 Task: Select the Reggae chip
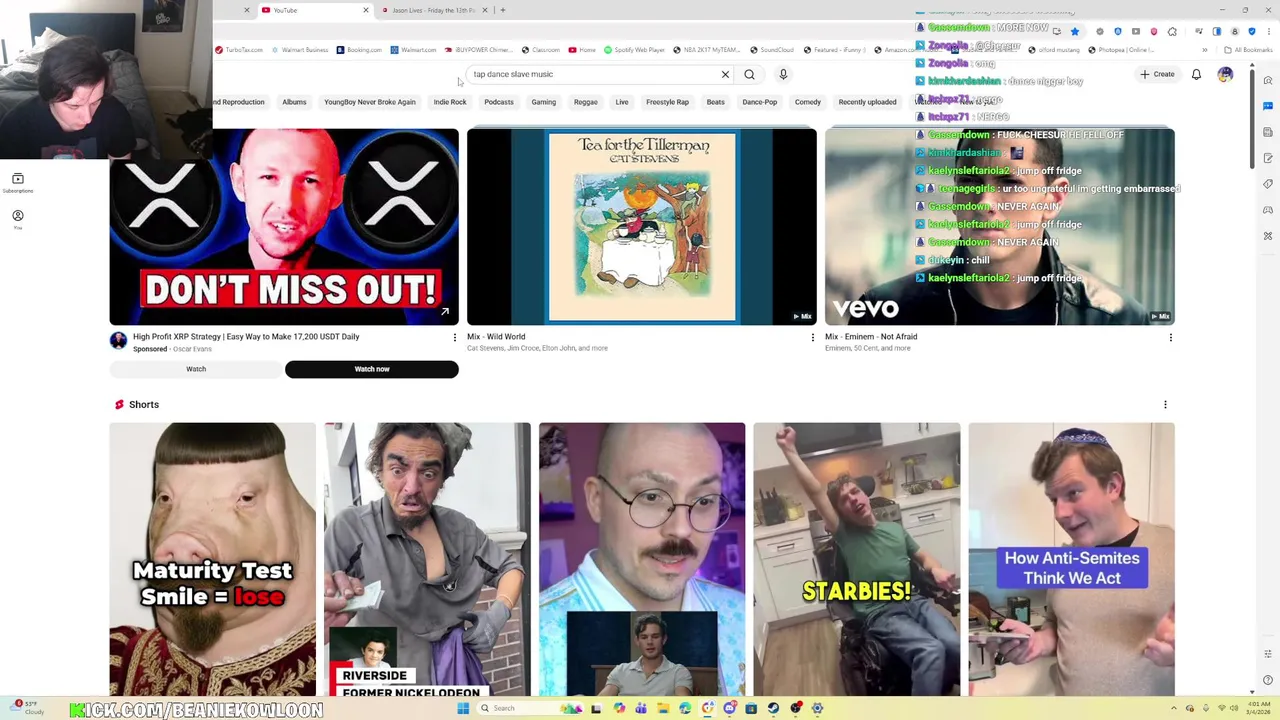586,102
